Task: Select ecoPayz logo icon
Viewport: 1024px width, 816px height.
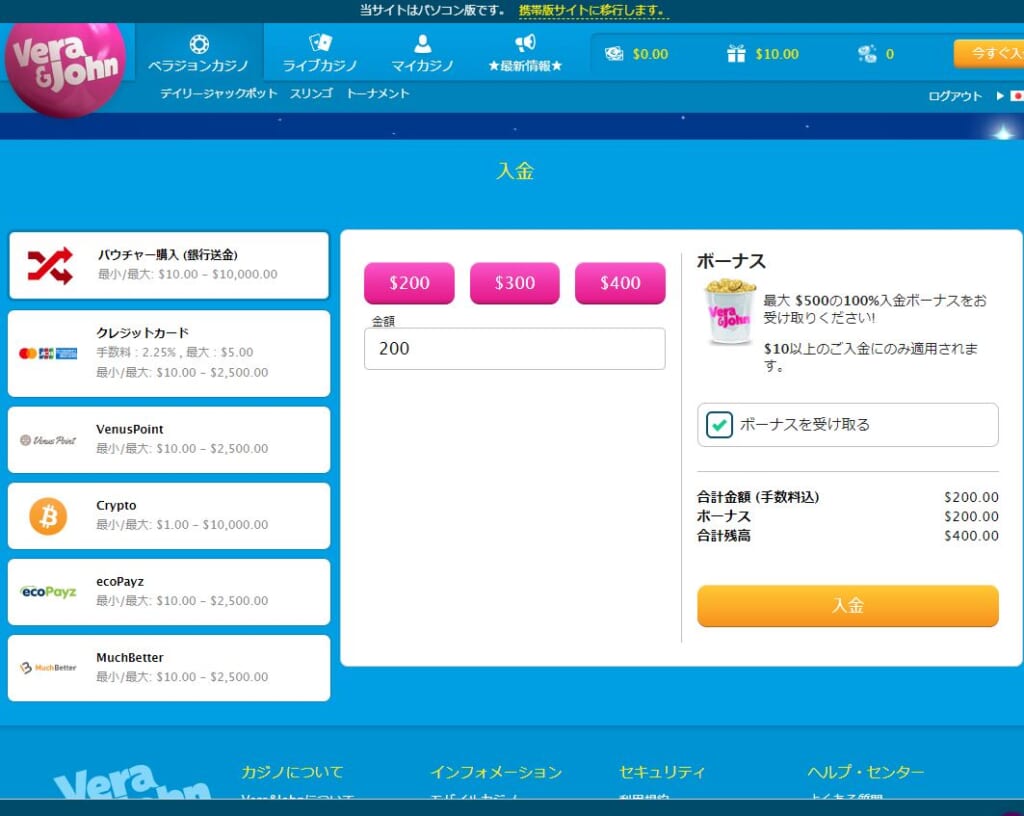Action: pyautogui.click(x=48, y=592)
